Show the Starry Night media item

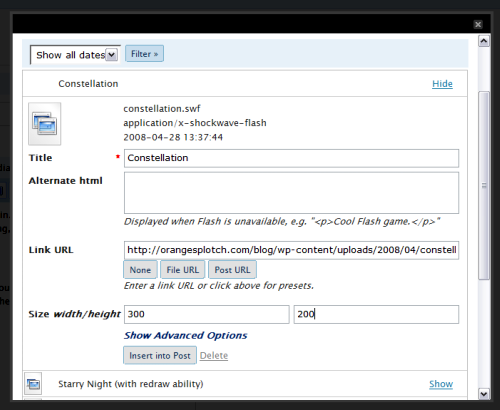[441, 384]
